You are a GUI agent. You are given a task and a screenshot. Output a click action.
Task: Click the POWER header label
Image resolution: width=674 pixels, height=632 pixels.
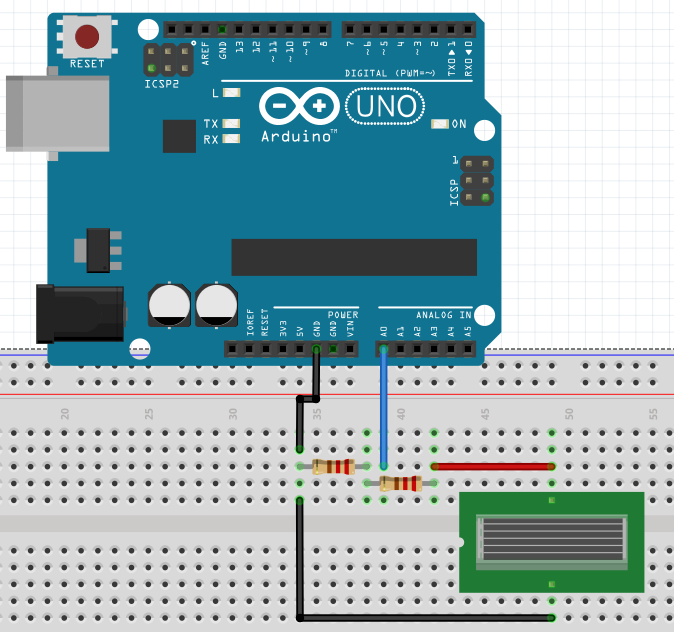pos(343,315)
